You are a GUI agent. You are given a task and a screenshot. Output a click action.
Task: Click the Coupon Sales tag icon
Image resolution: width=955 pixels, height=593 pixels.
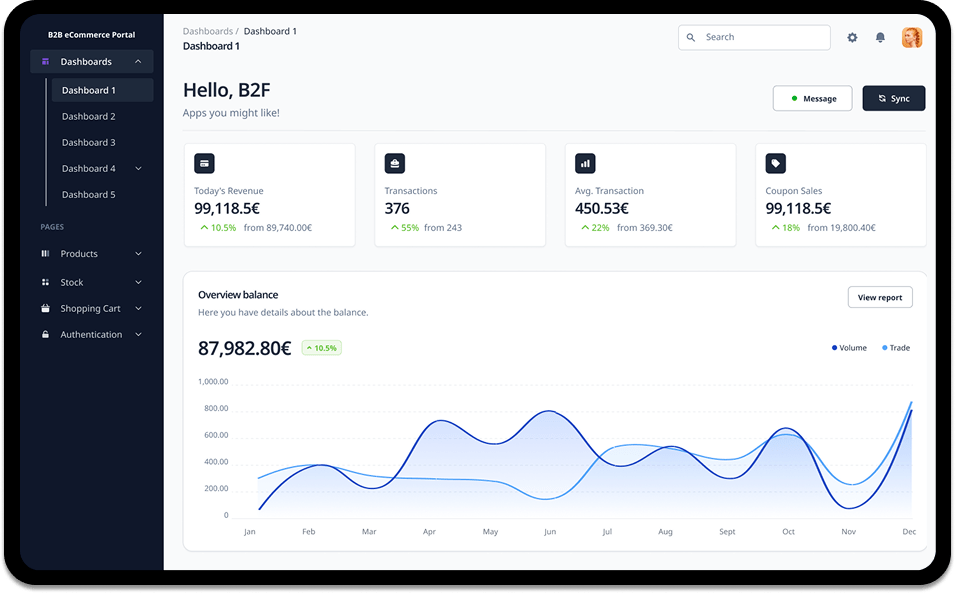tap(776, 163)
